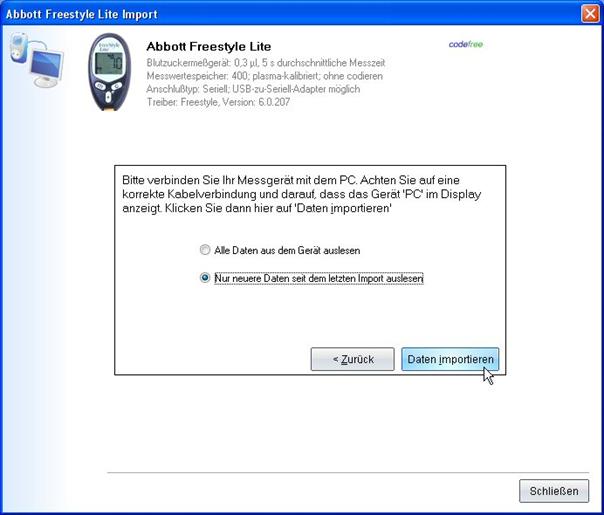This screenshot has height=515, width=604.
Task: Click the 'Abbott Freestyle Lite Import' title bar text
Action: click(82, 14)
